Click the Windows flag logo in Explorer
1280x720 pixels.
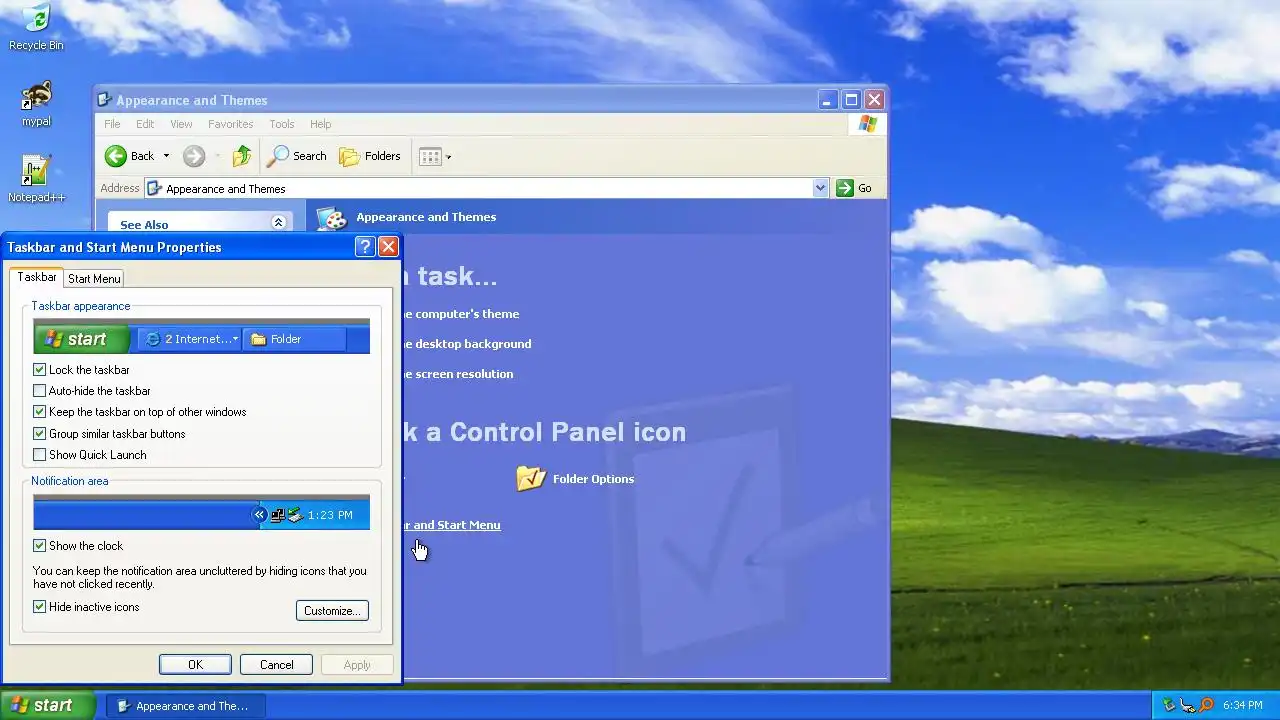tap(867, 124)
